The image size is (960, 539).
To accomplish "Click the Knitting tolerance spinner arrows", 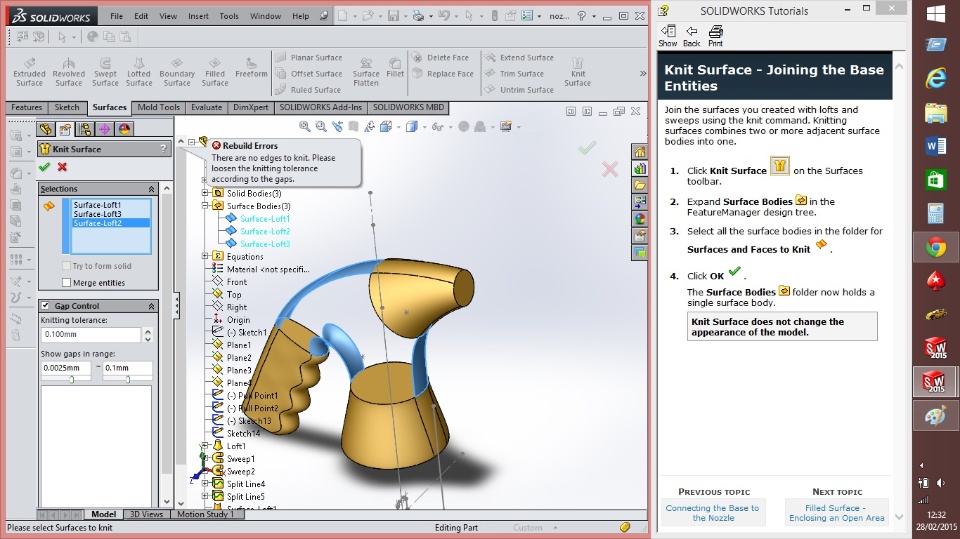I will click(148, 334).
